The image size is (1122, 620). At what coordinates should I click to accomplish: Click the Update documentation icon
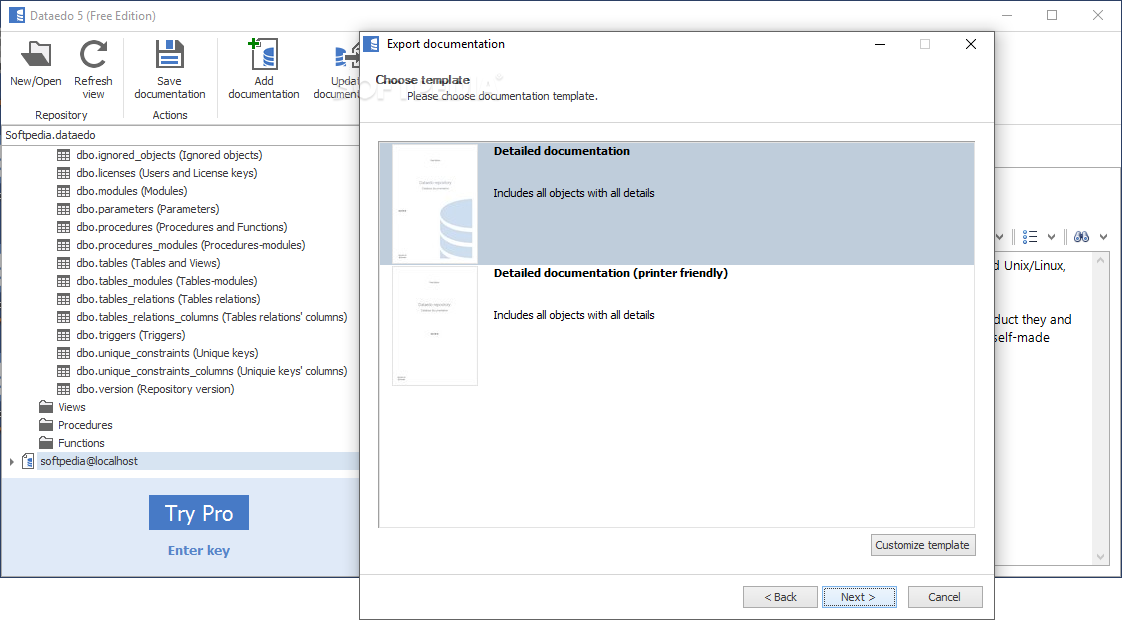[x=347, y=57]
